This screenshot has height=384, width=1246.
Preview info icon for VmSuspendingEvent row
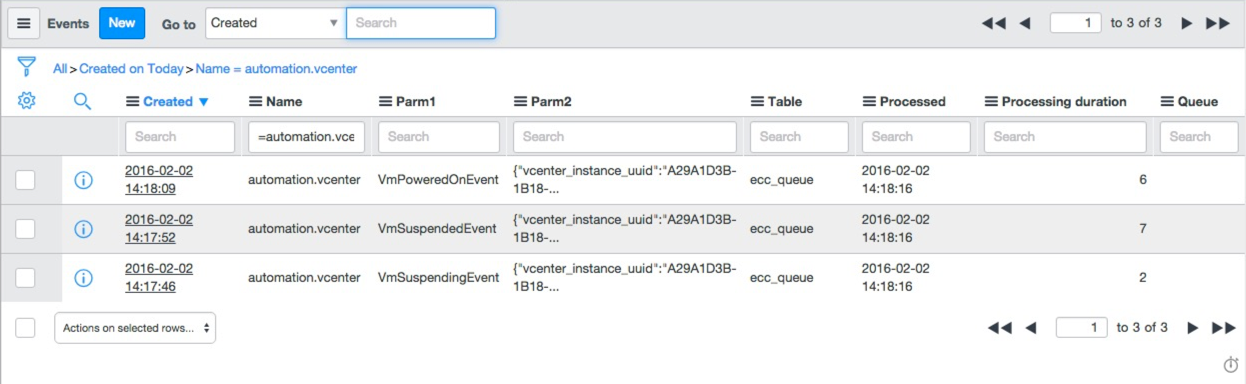[x=83, y=277]
